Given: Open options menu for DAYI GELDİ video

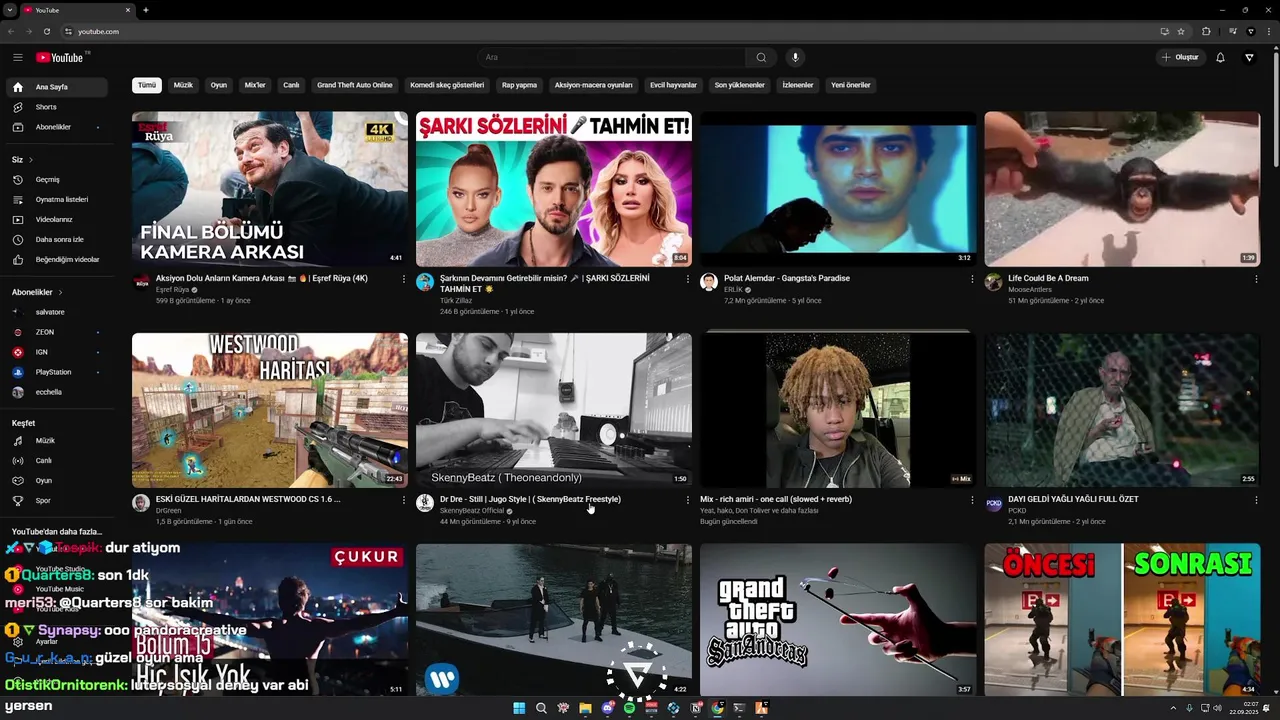Looking at the screenshot, I should [1256, 500].
